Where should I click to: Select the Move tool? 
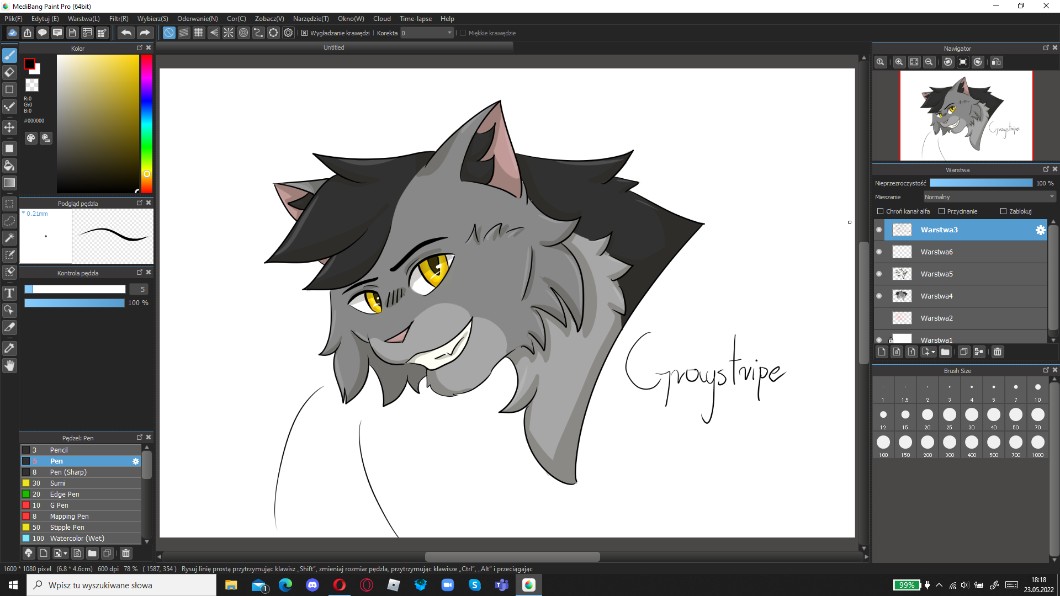pos(9,128)
